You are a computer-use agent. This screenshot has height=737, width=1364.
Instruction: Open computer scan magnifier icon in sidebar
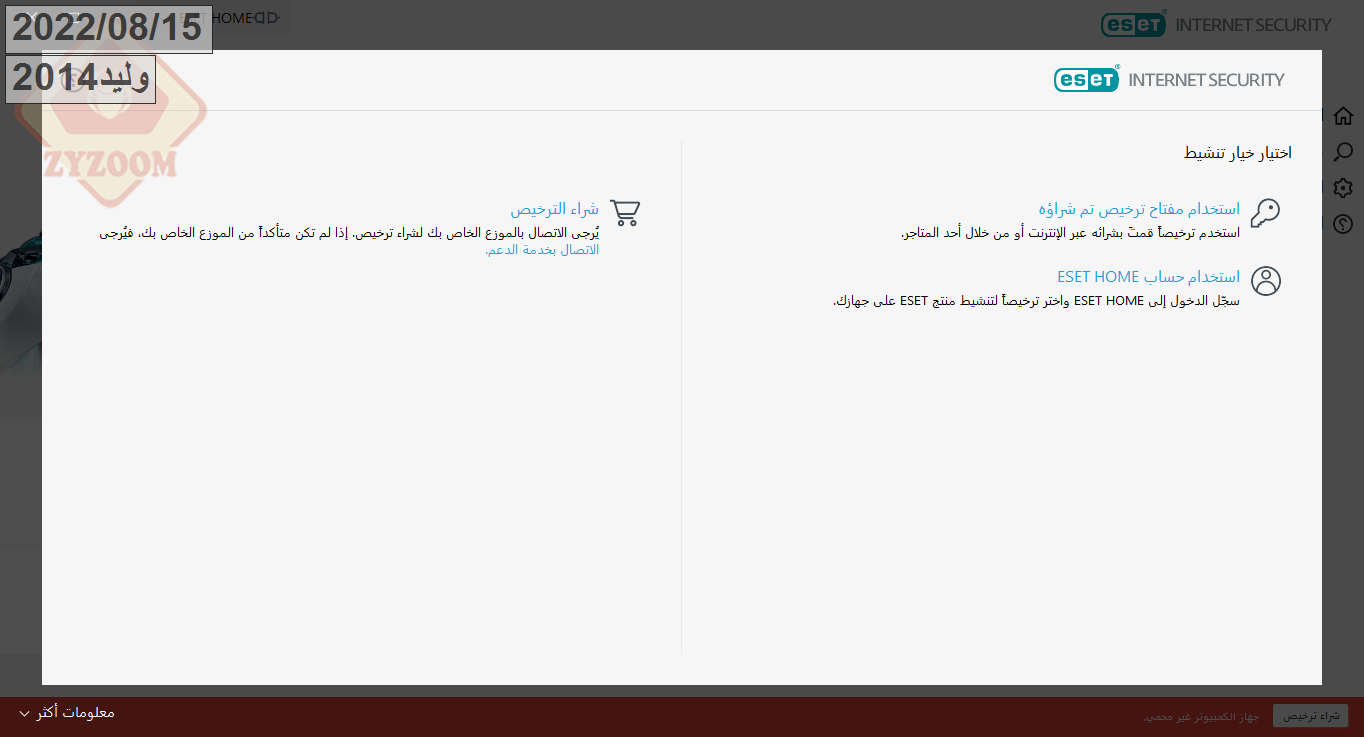pos(1343,152)
